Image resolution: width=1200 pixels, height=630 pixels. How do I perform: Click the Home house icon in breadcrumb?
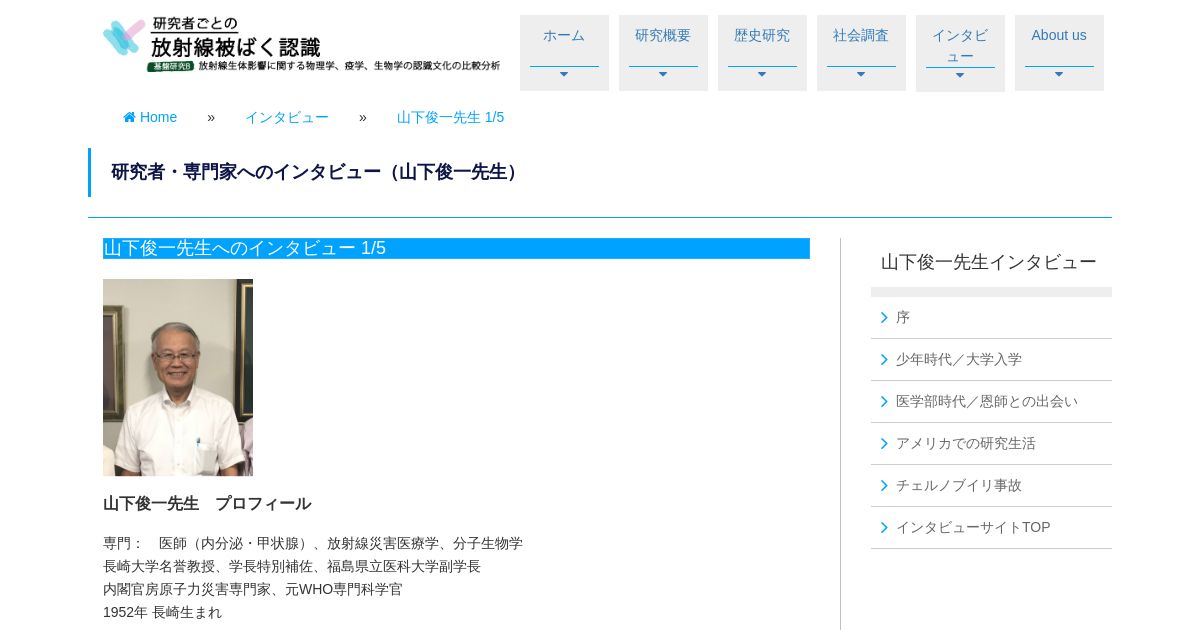(x=129, y=117)
